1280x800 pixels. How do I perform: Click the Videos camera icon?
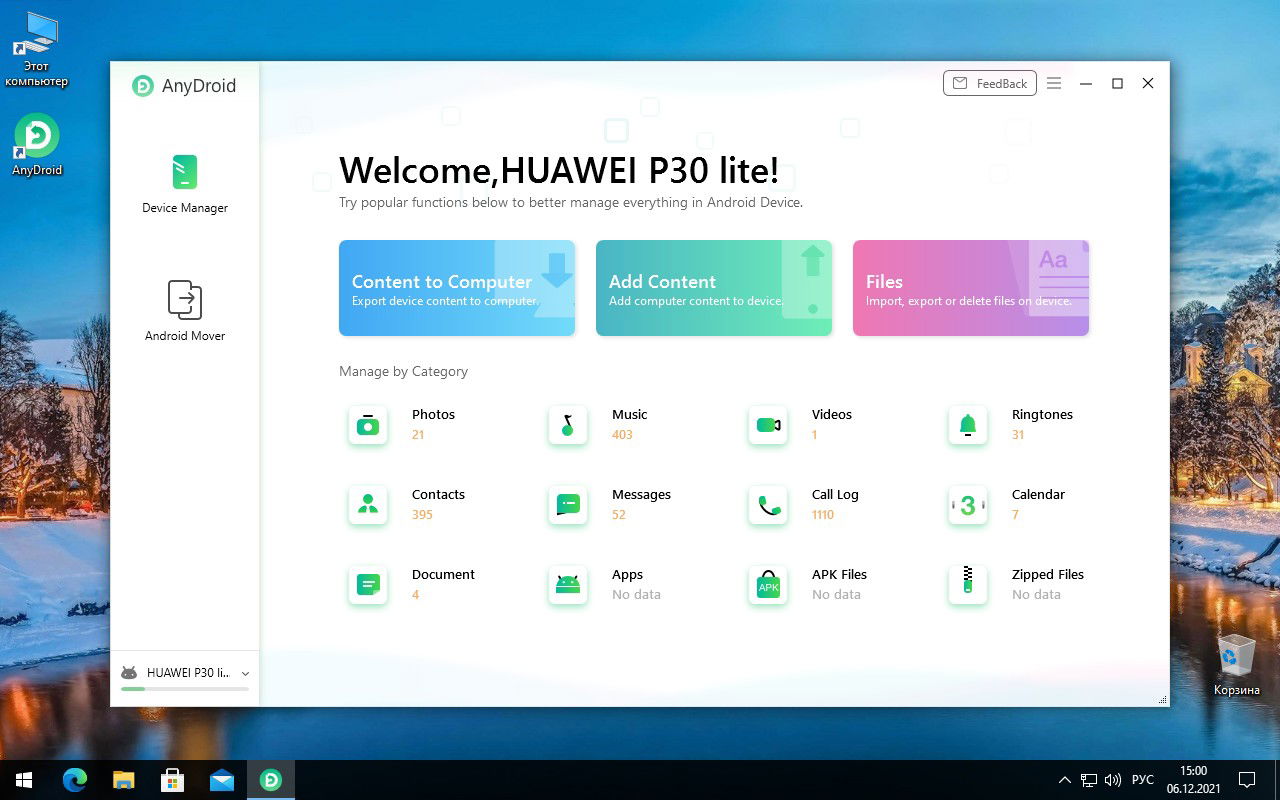click(768, 425)
